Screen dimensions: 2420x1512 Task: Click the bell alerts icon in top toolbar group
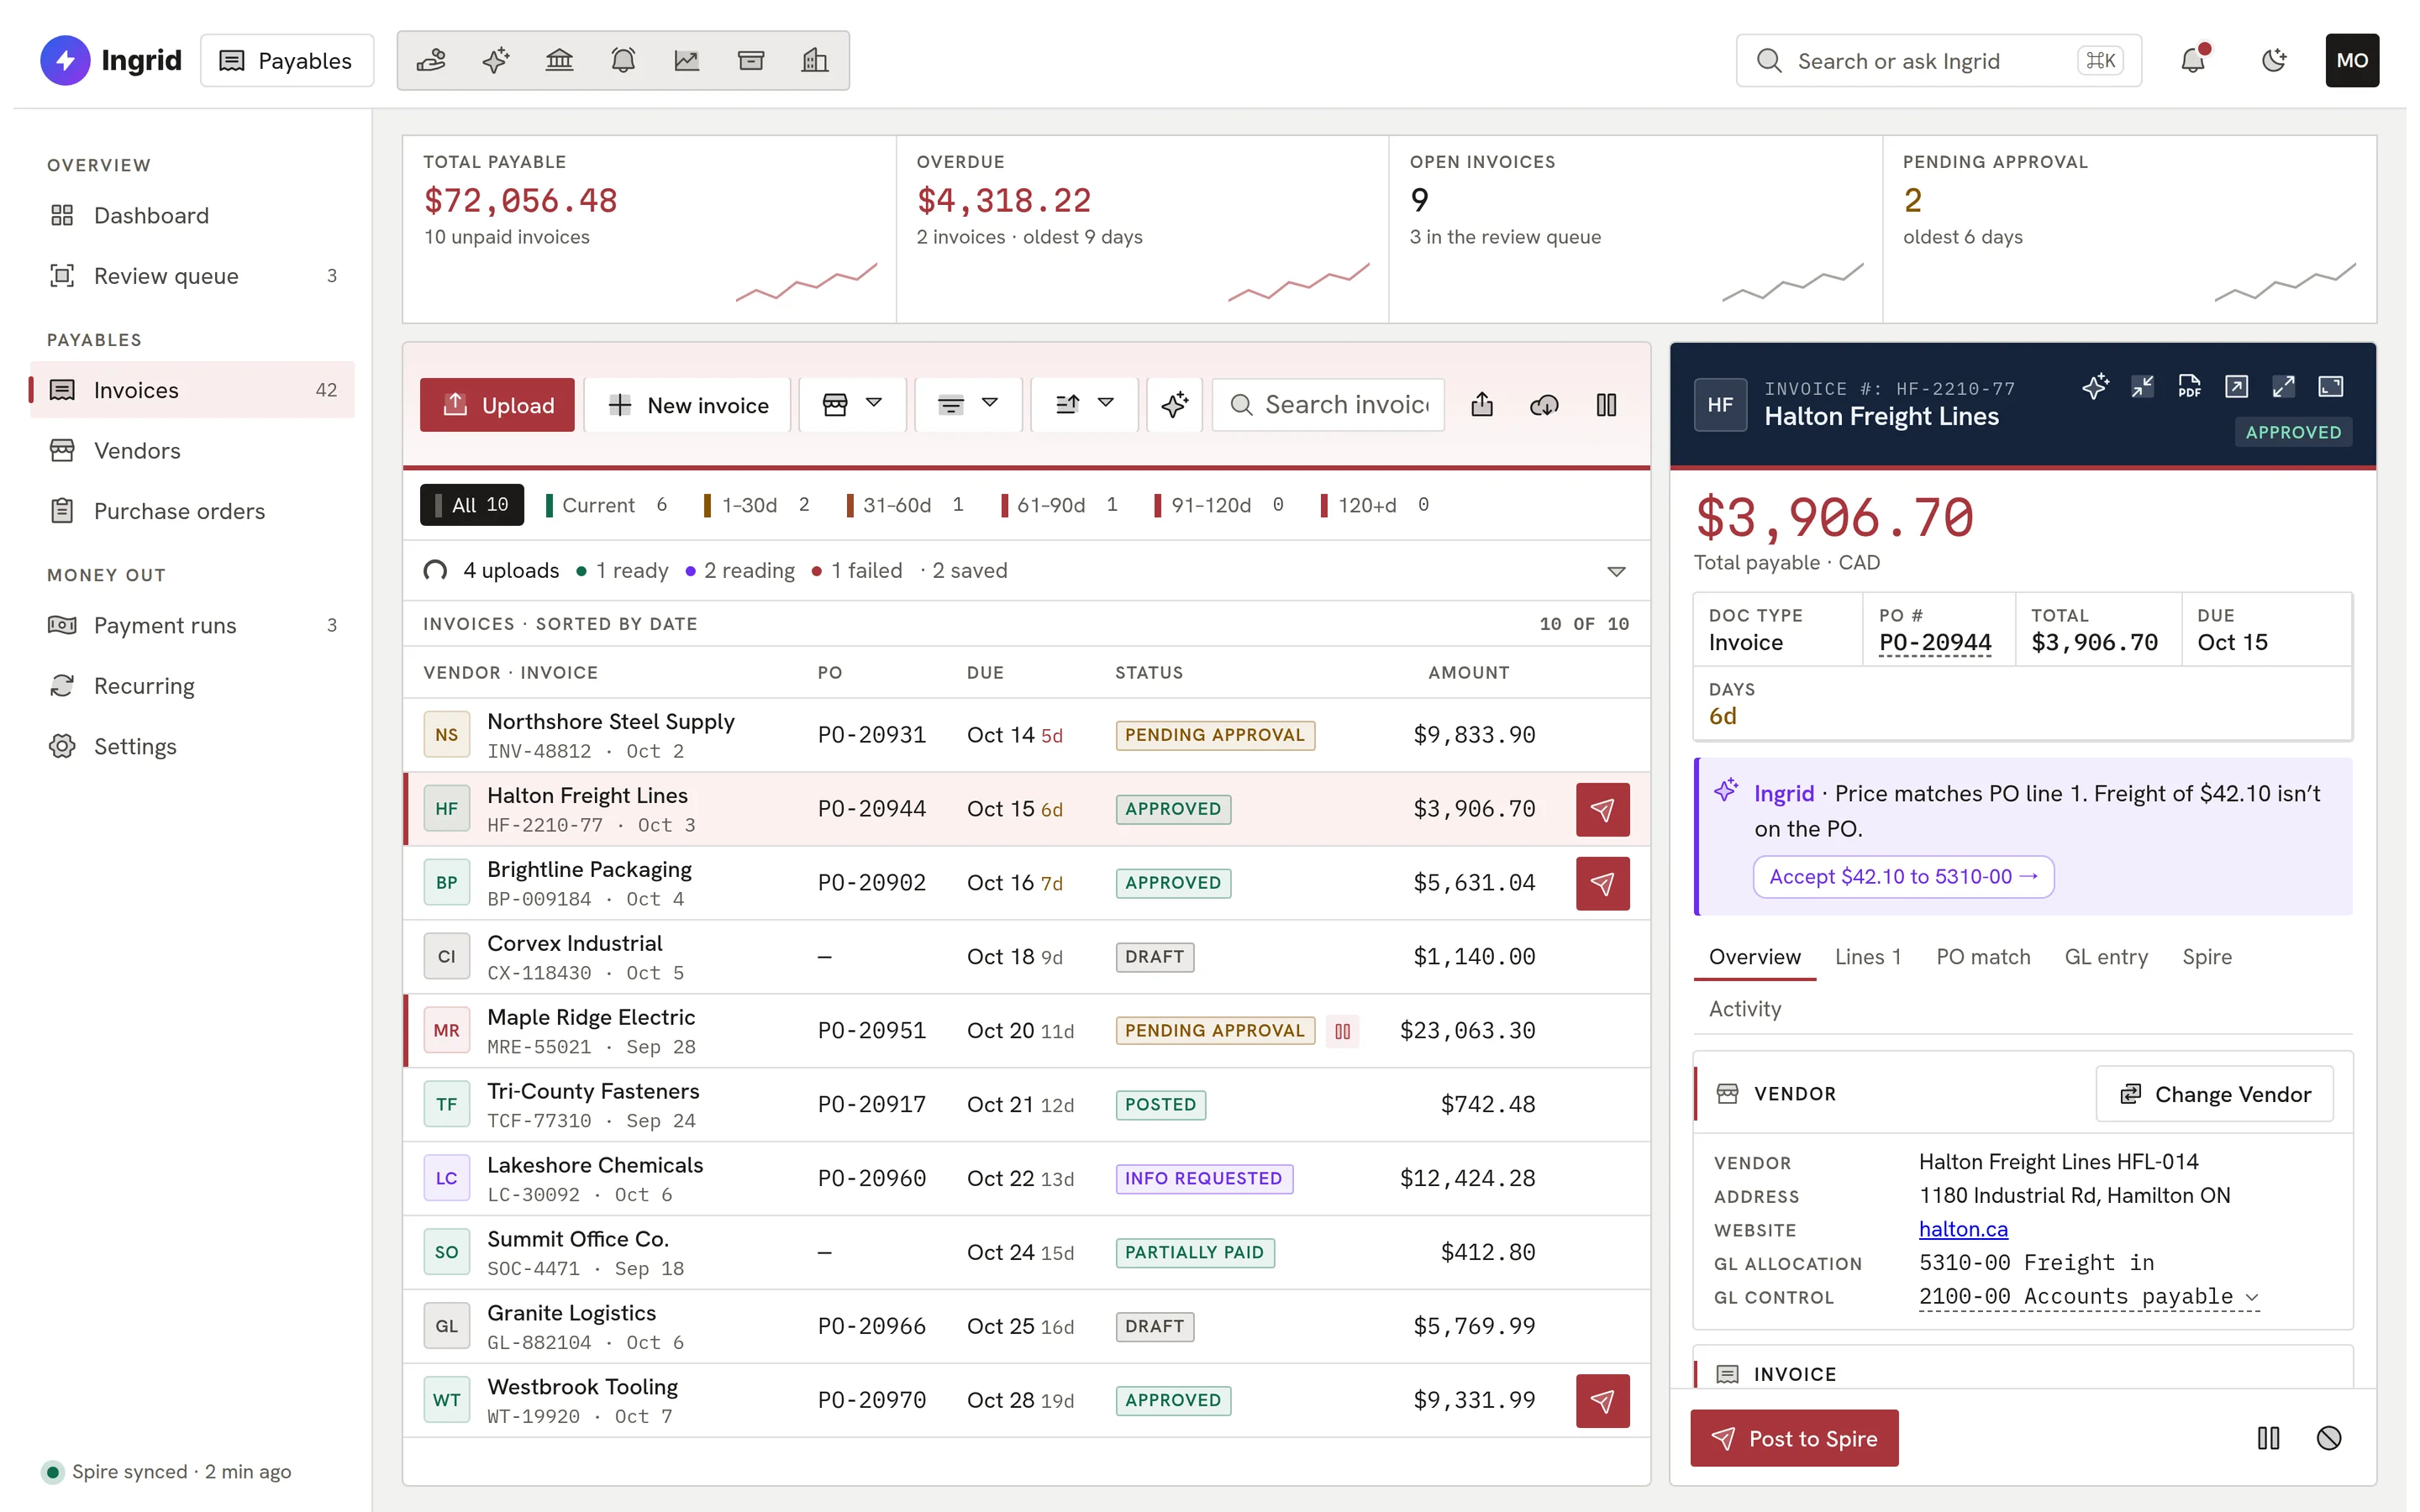(x=623, y=61)
